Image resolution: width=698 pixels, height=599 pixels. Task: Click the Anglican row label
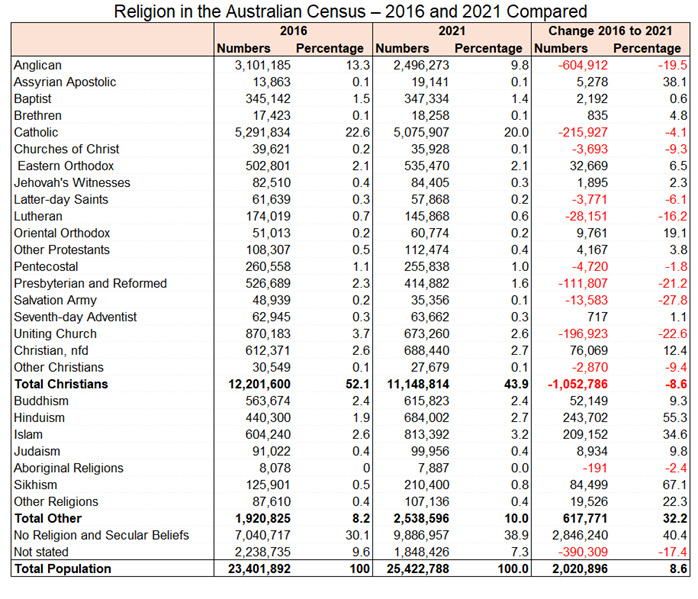point(39,66)
